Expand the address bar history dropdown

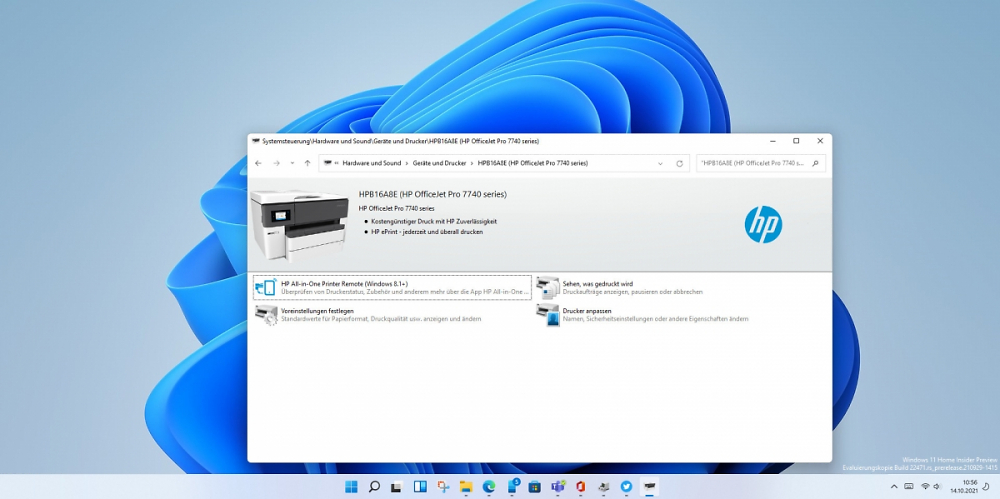click(660, 163)
